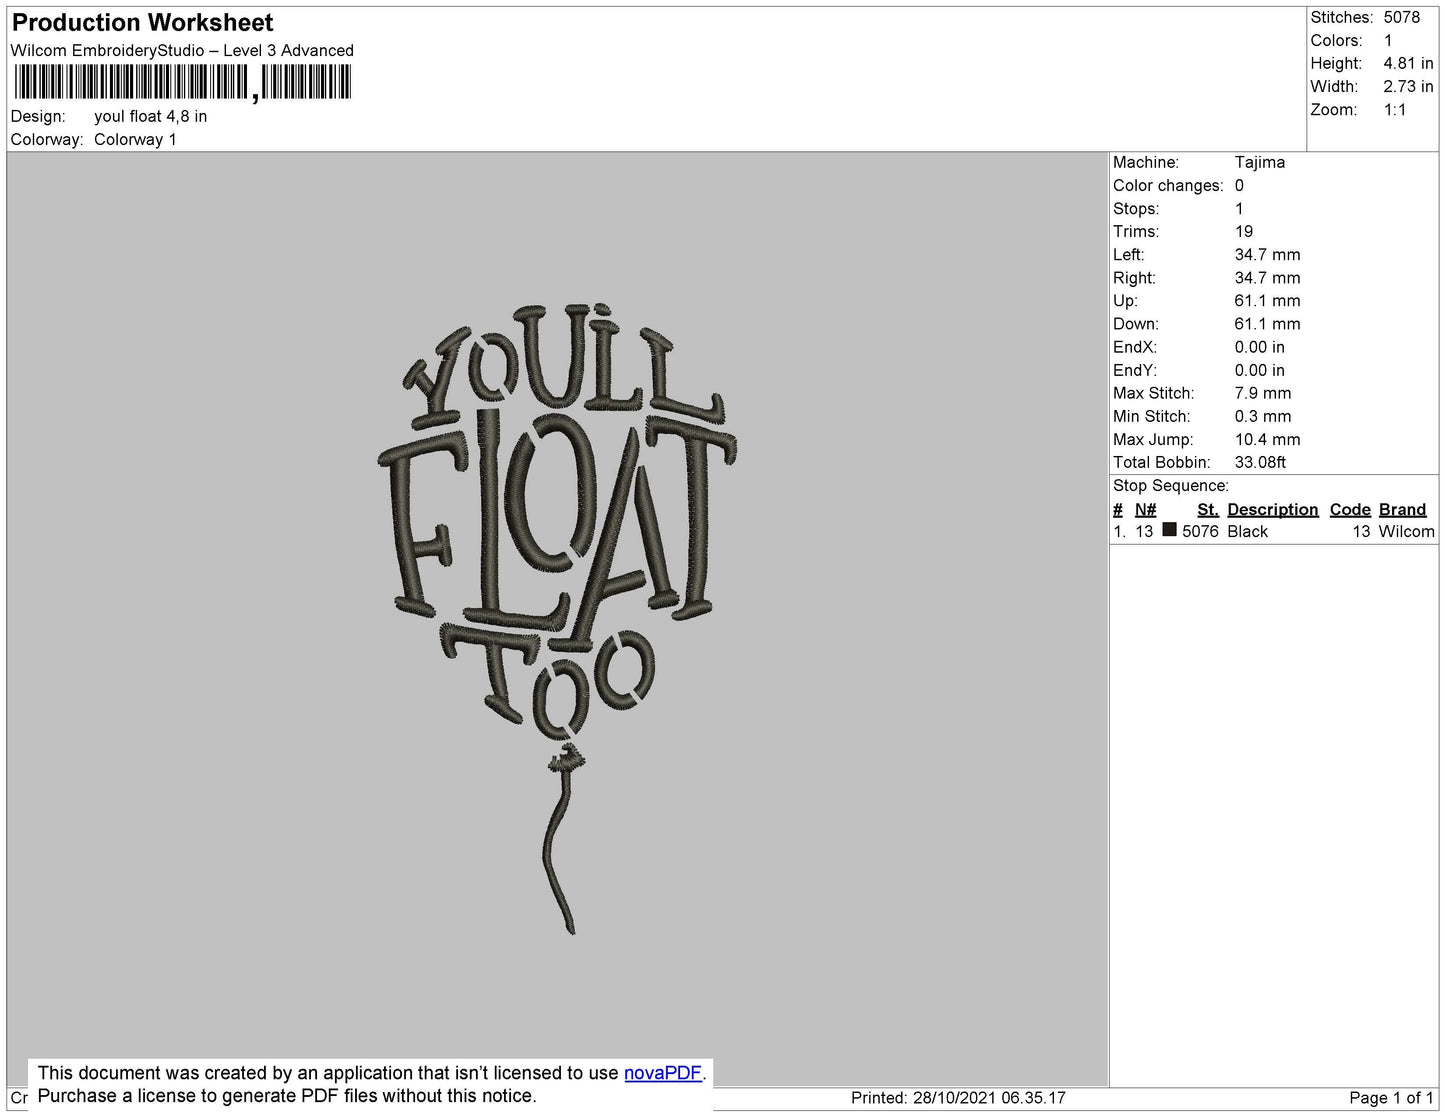Select the 'Wilcom EmbroideryStudio – Level 3 Advanced' text
The height and width of the screenshot is (1117, 1445).
(x=182, y=50)
